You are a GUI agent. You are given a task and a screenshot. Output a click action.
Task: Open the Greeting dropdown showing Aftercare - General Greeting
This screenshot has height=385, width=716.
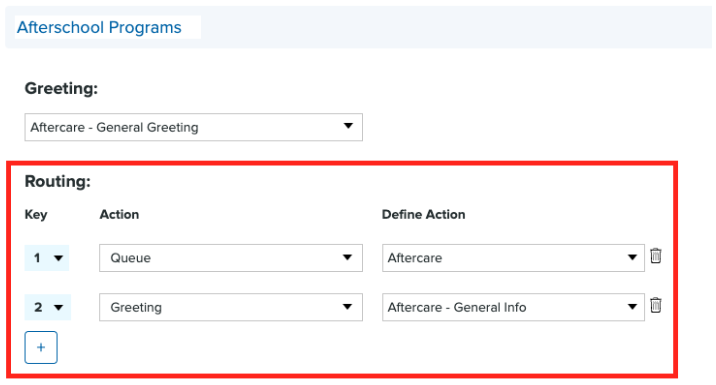click(x=194, y=127)
